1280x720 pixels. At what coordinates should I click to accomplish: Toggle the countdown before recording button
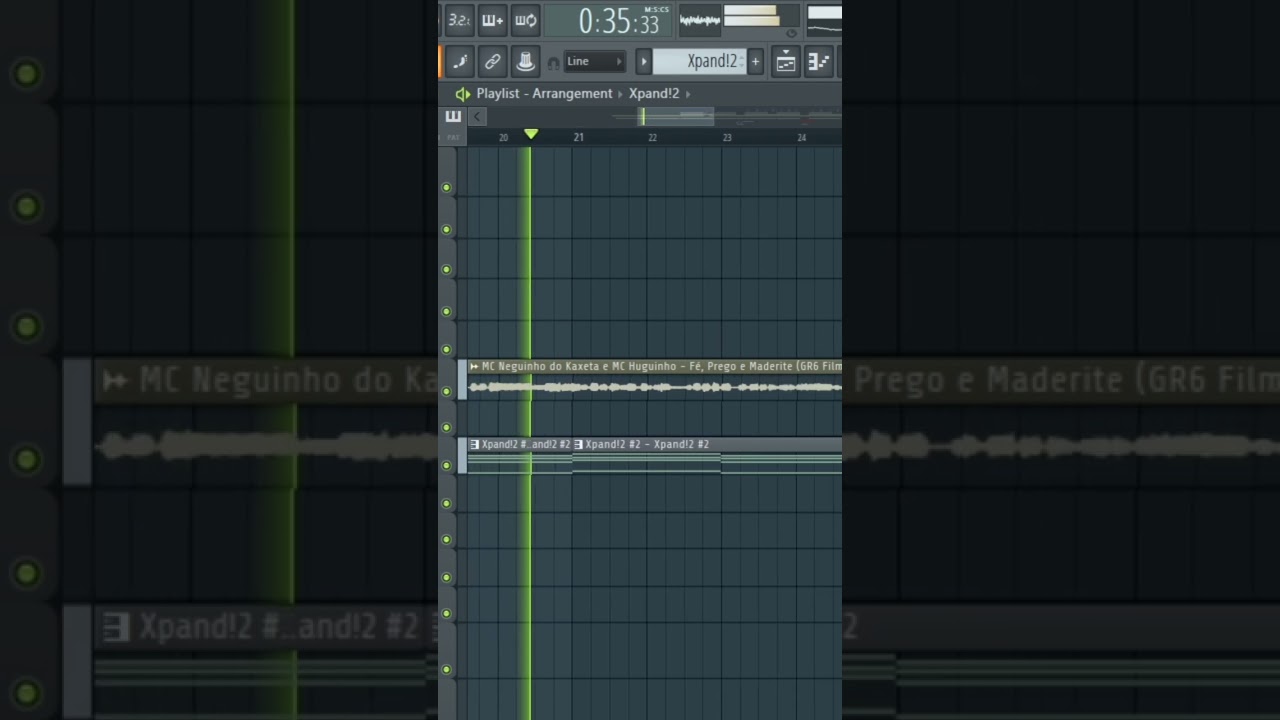tap(459, 20)
